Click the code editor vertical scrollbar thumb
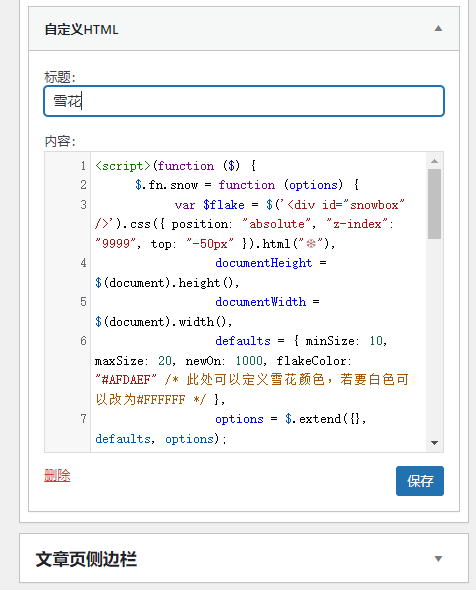The width and height of the screenshot is (476, 590). 435,204
